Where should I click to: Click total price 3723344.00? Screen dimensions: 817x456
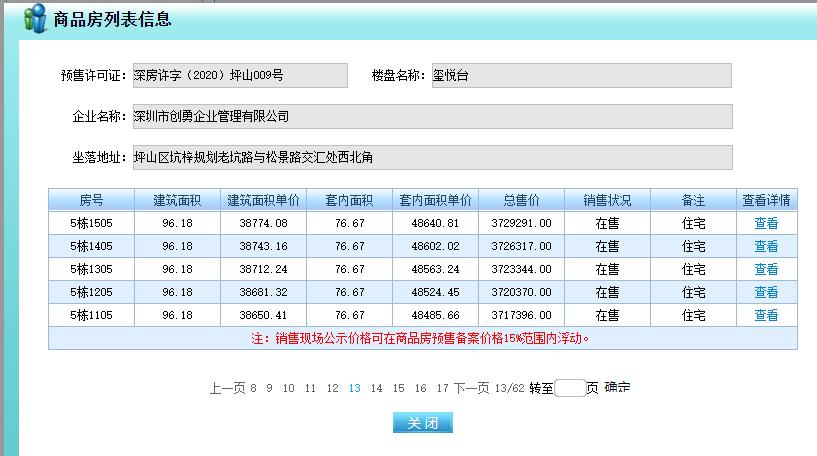pyautogui.click(x=521, y=269)
